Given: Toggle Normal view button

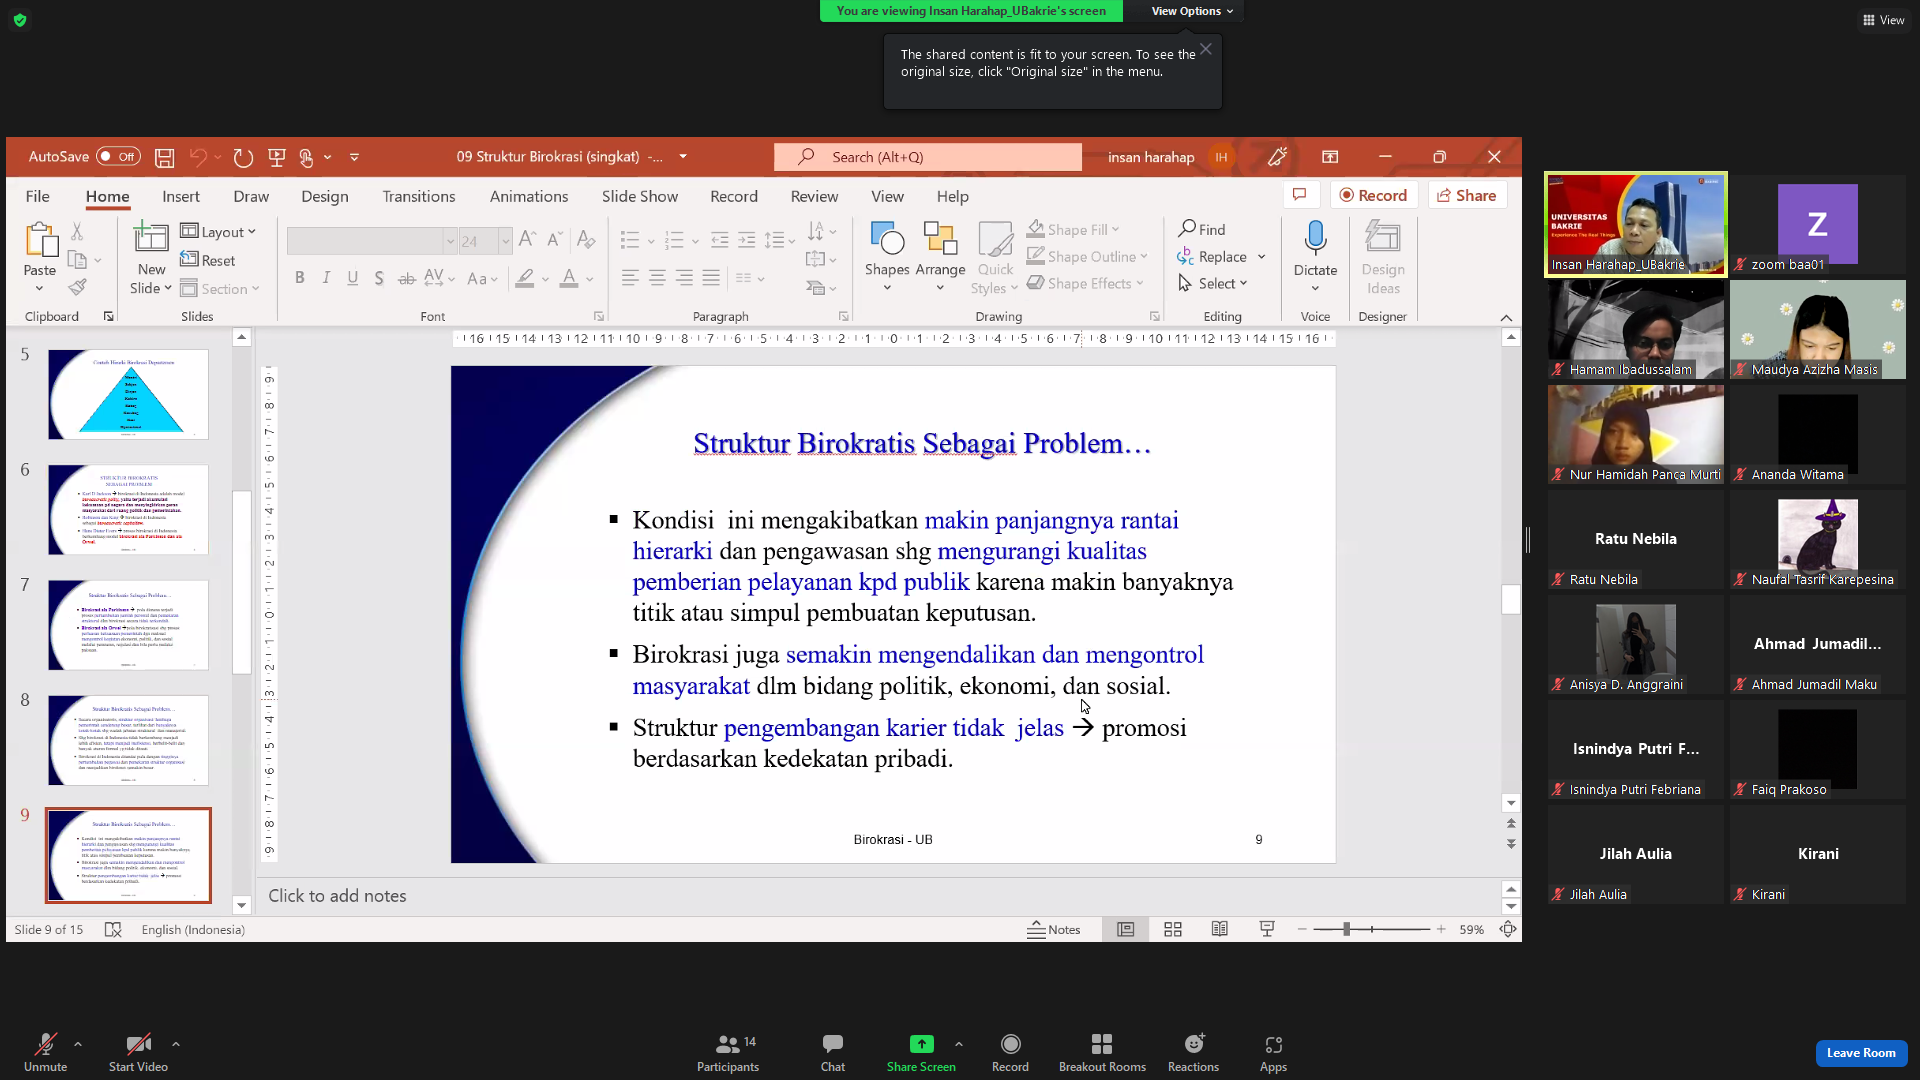Looking at the screenshot, I should [x=1125, y=929].
